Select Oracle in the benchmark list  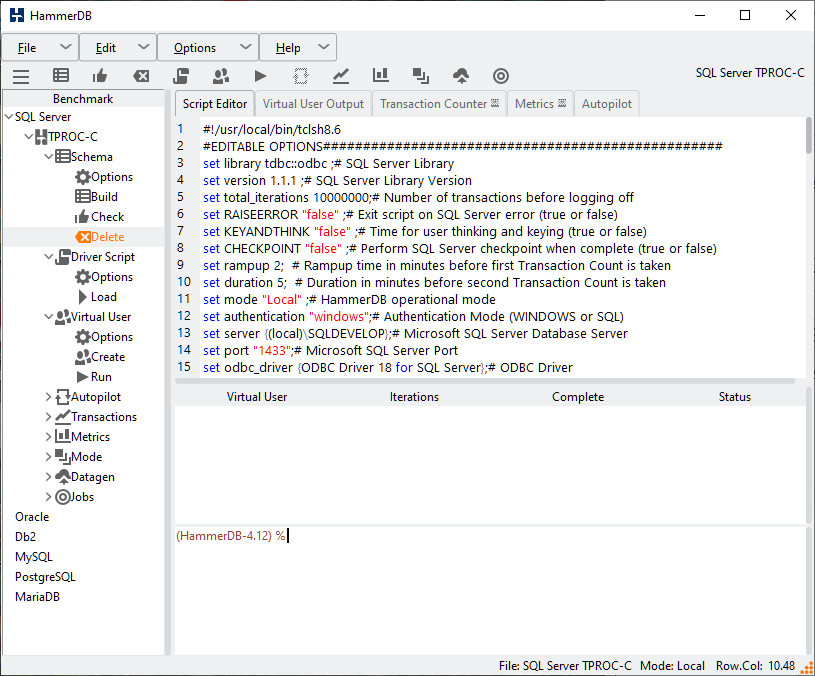32,517
